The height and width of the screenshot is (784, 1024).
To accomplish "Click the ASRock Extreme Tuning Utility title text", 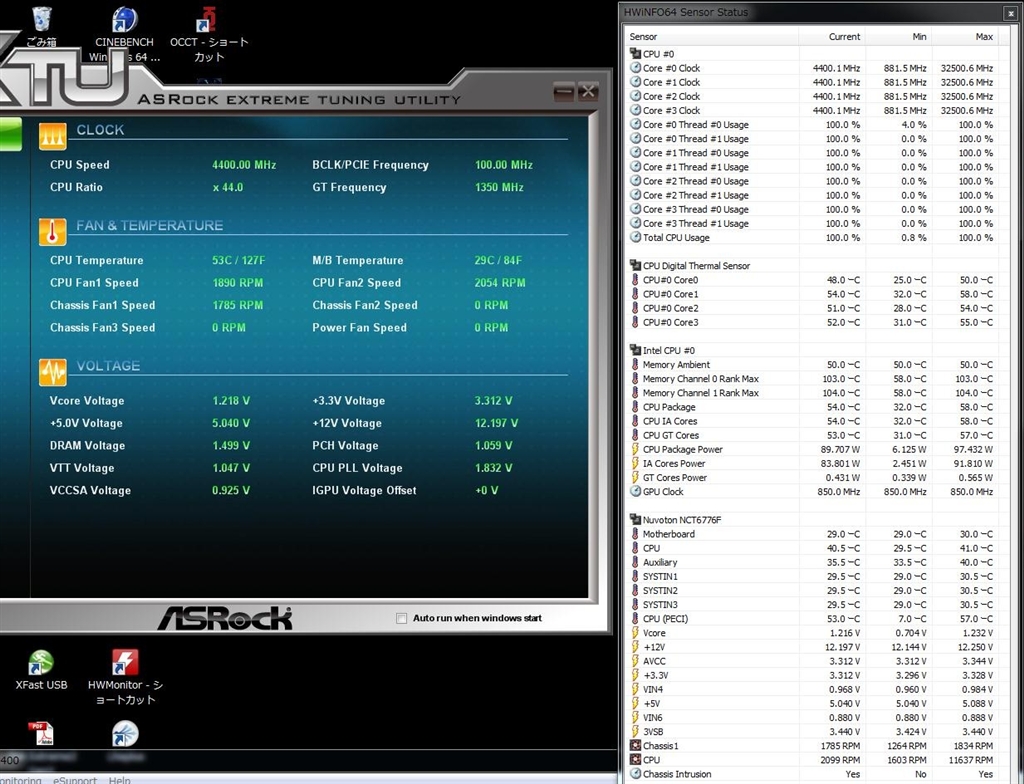I will click(299, 100).
